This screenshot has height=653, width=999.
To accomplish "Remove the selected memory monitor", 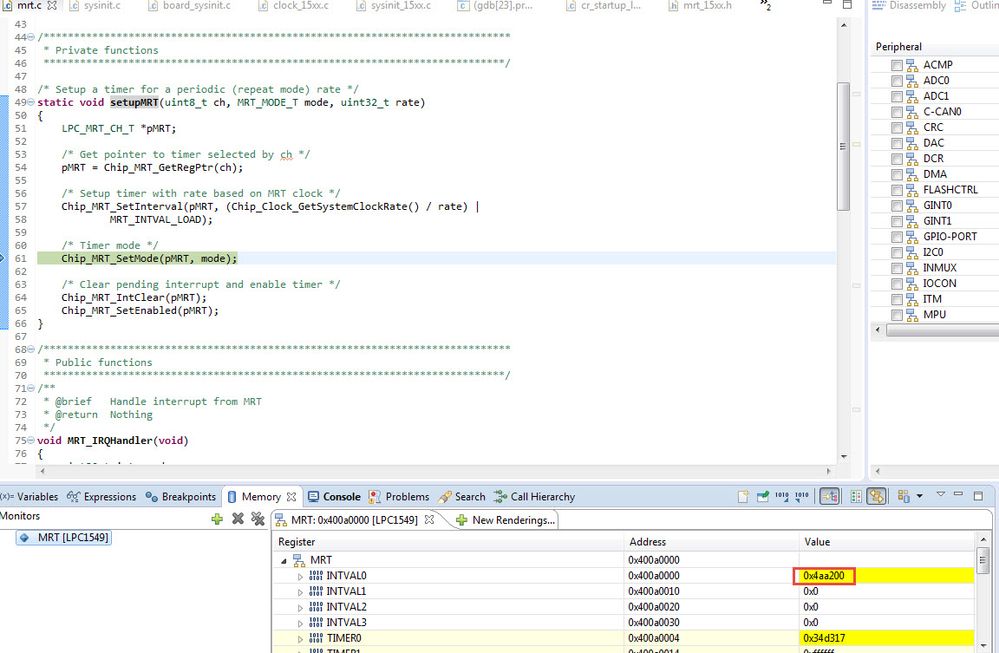I will tap(238, 519).
